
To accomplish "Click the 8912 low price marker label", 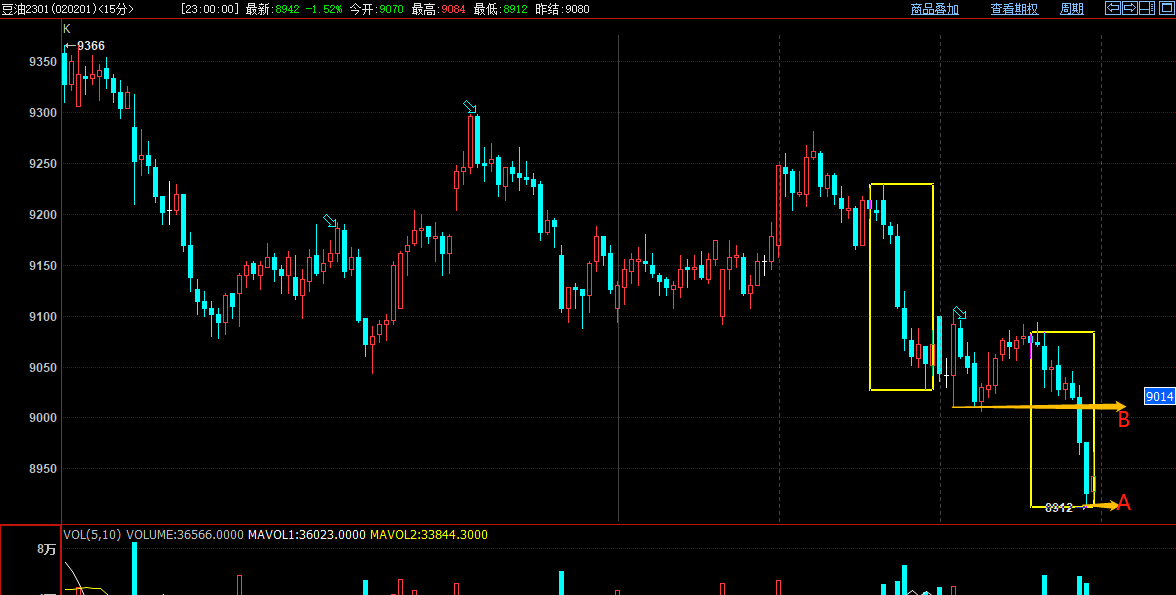I will coord(1059,507).
